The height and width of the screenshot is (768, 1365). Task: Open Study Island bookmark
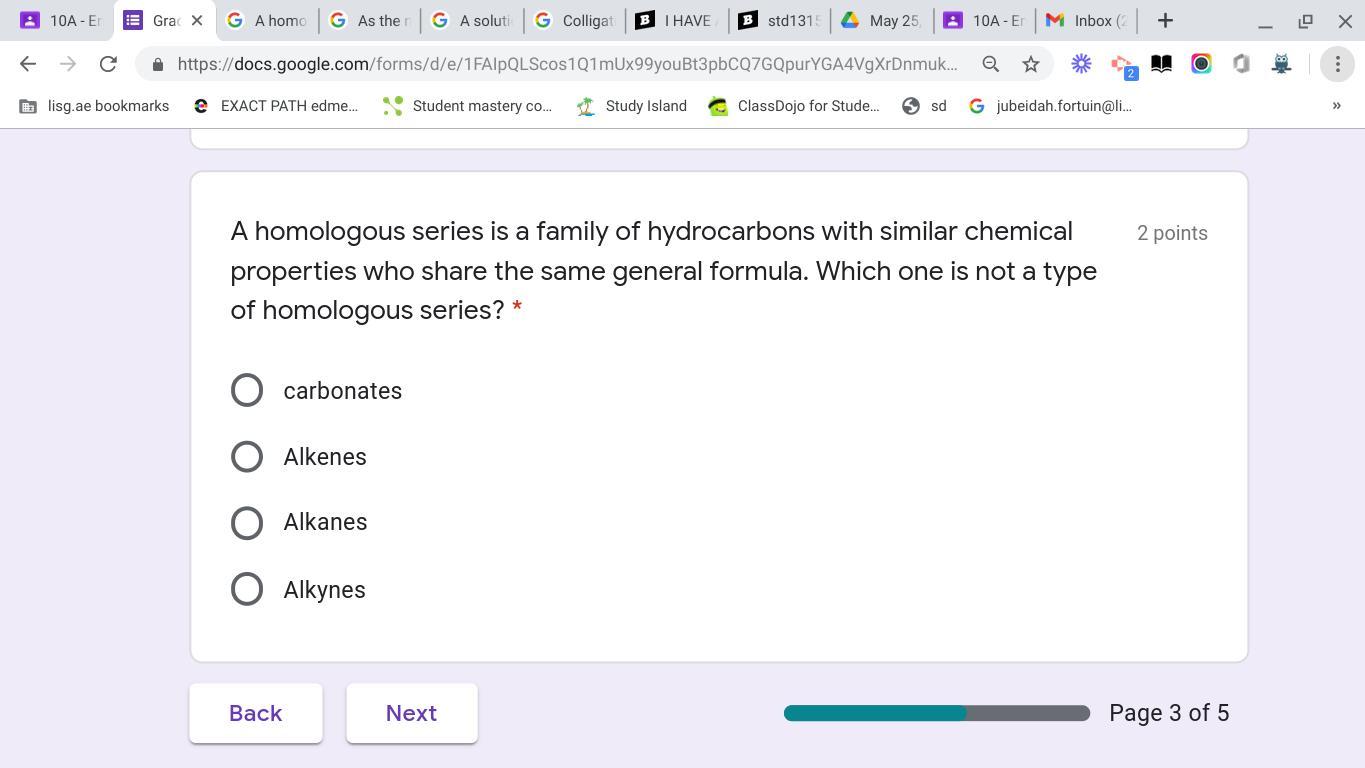(x=632, y=106)
